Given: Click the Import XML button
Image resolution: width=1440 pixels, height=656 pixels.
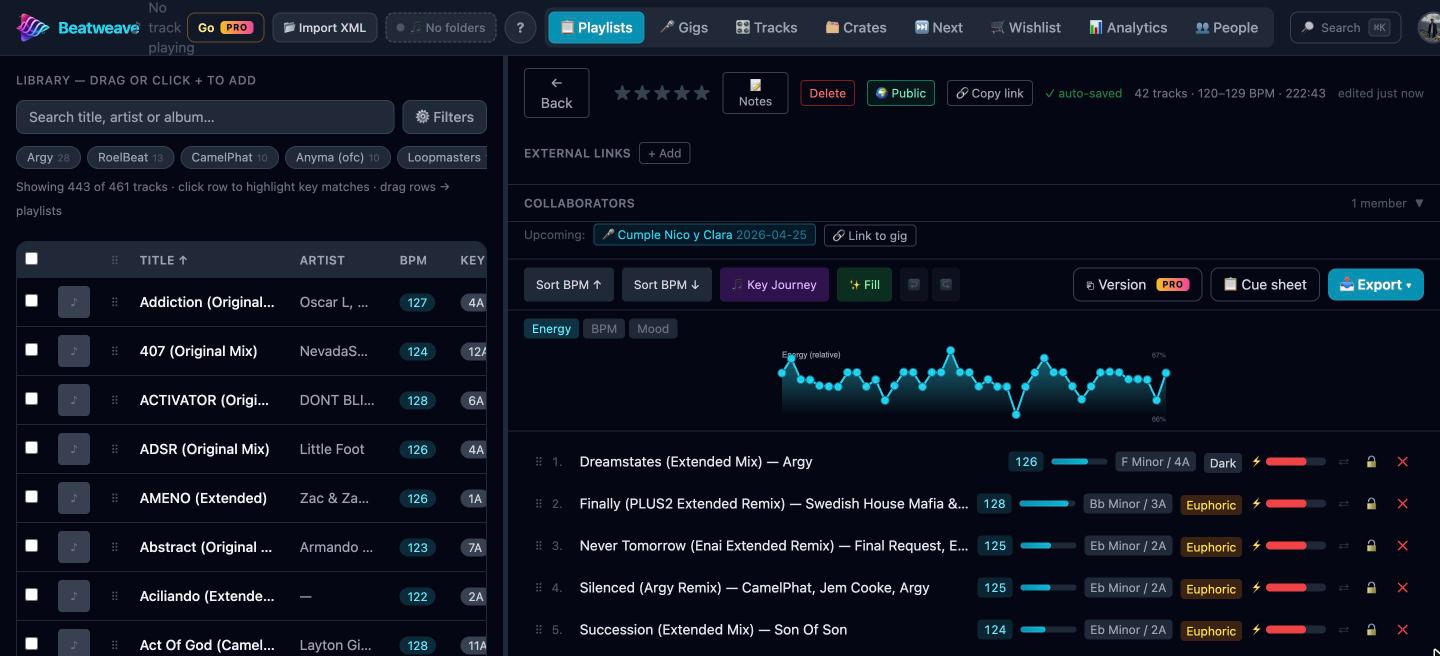Looking at the screenshot, I should point(324,28).
